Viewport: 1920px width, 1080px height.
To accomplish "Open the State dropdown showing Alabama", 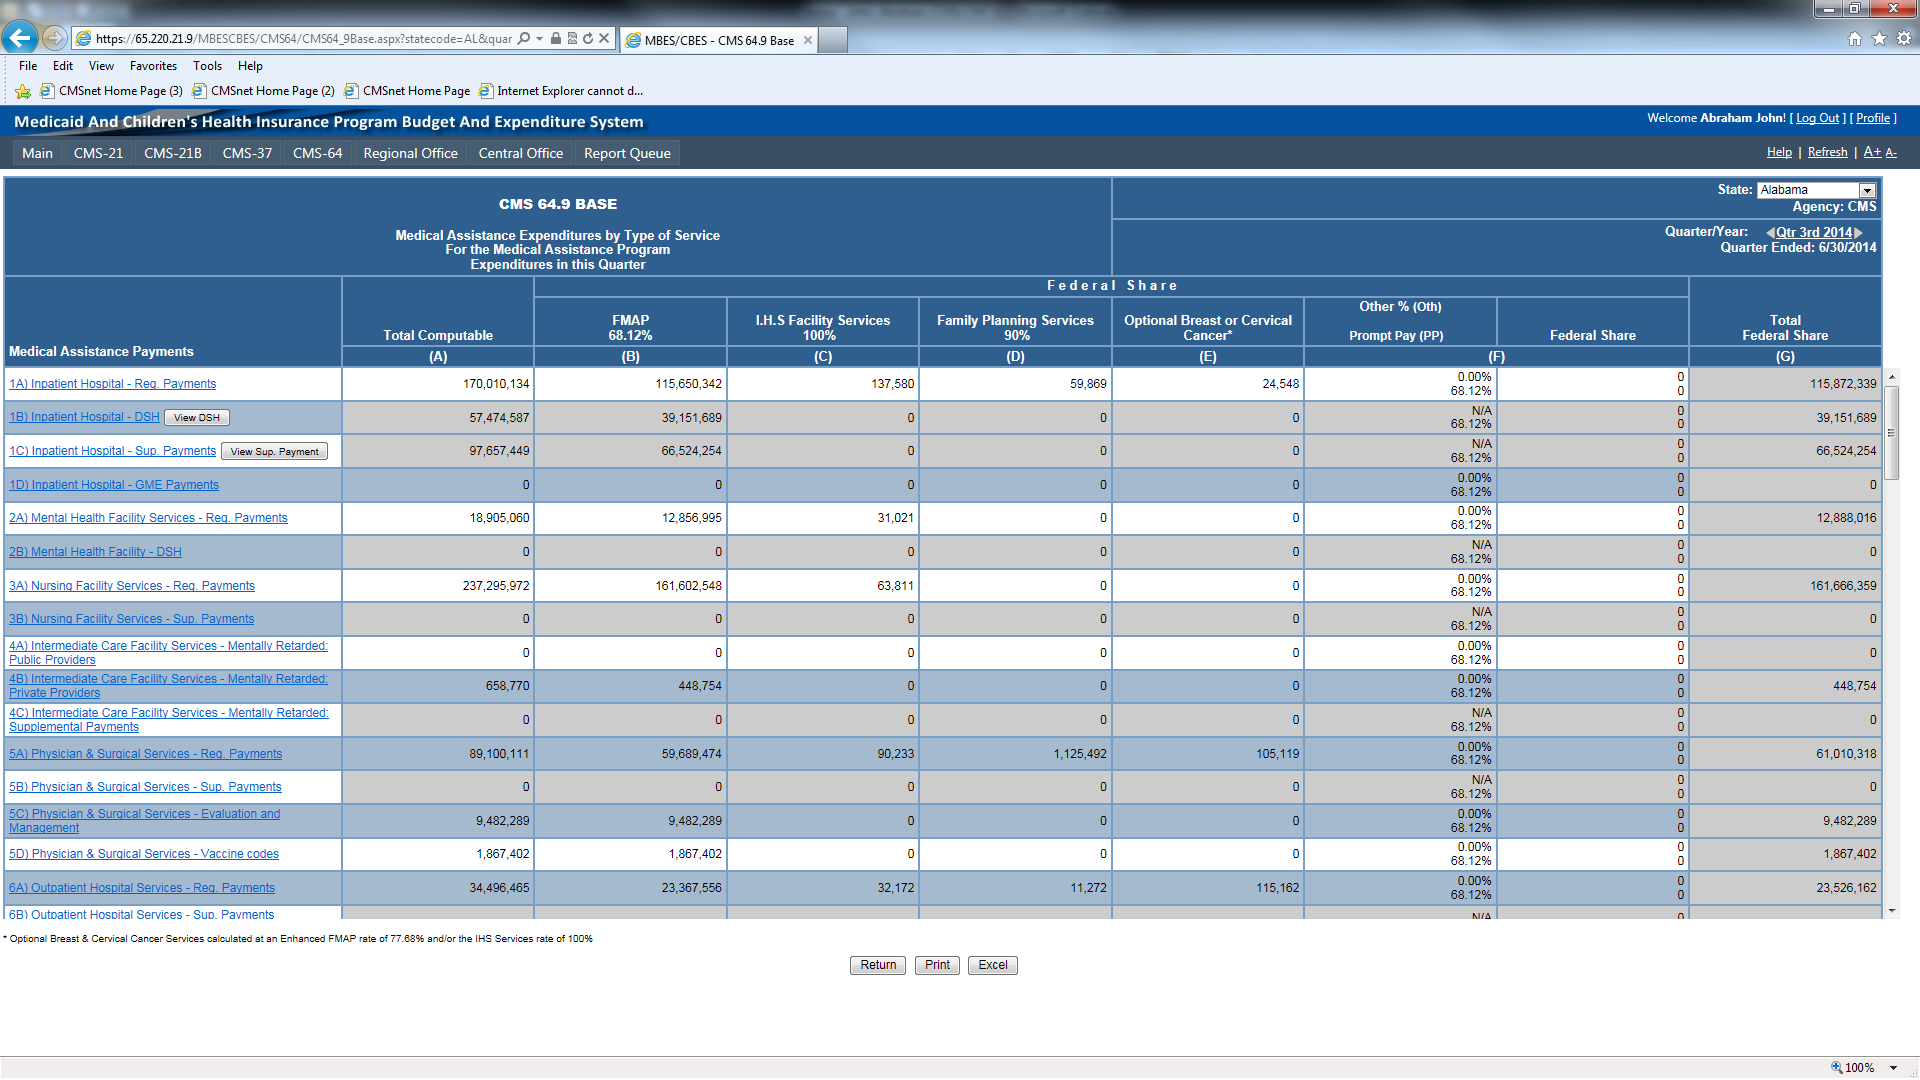I will pyautogui.click(x=1866, y=190).
